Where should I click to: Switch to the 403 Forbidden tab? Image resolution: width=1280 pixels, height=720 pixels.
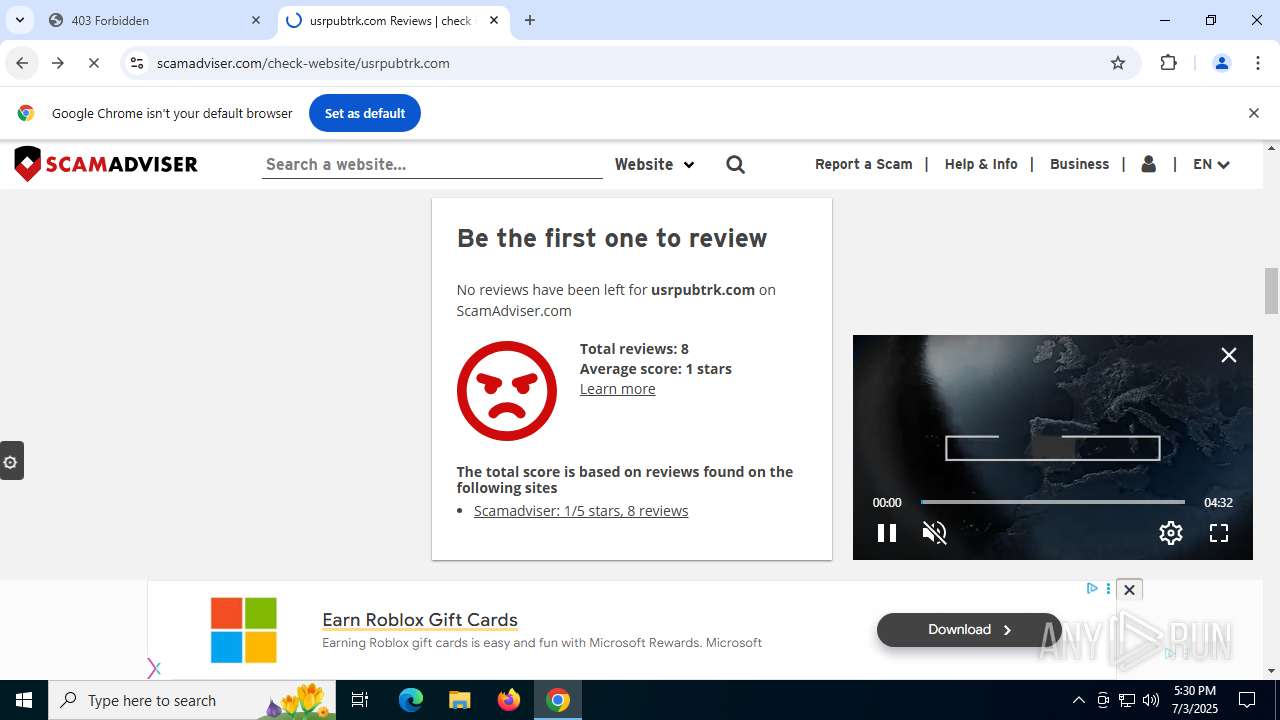click(150, 20)
